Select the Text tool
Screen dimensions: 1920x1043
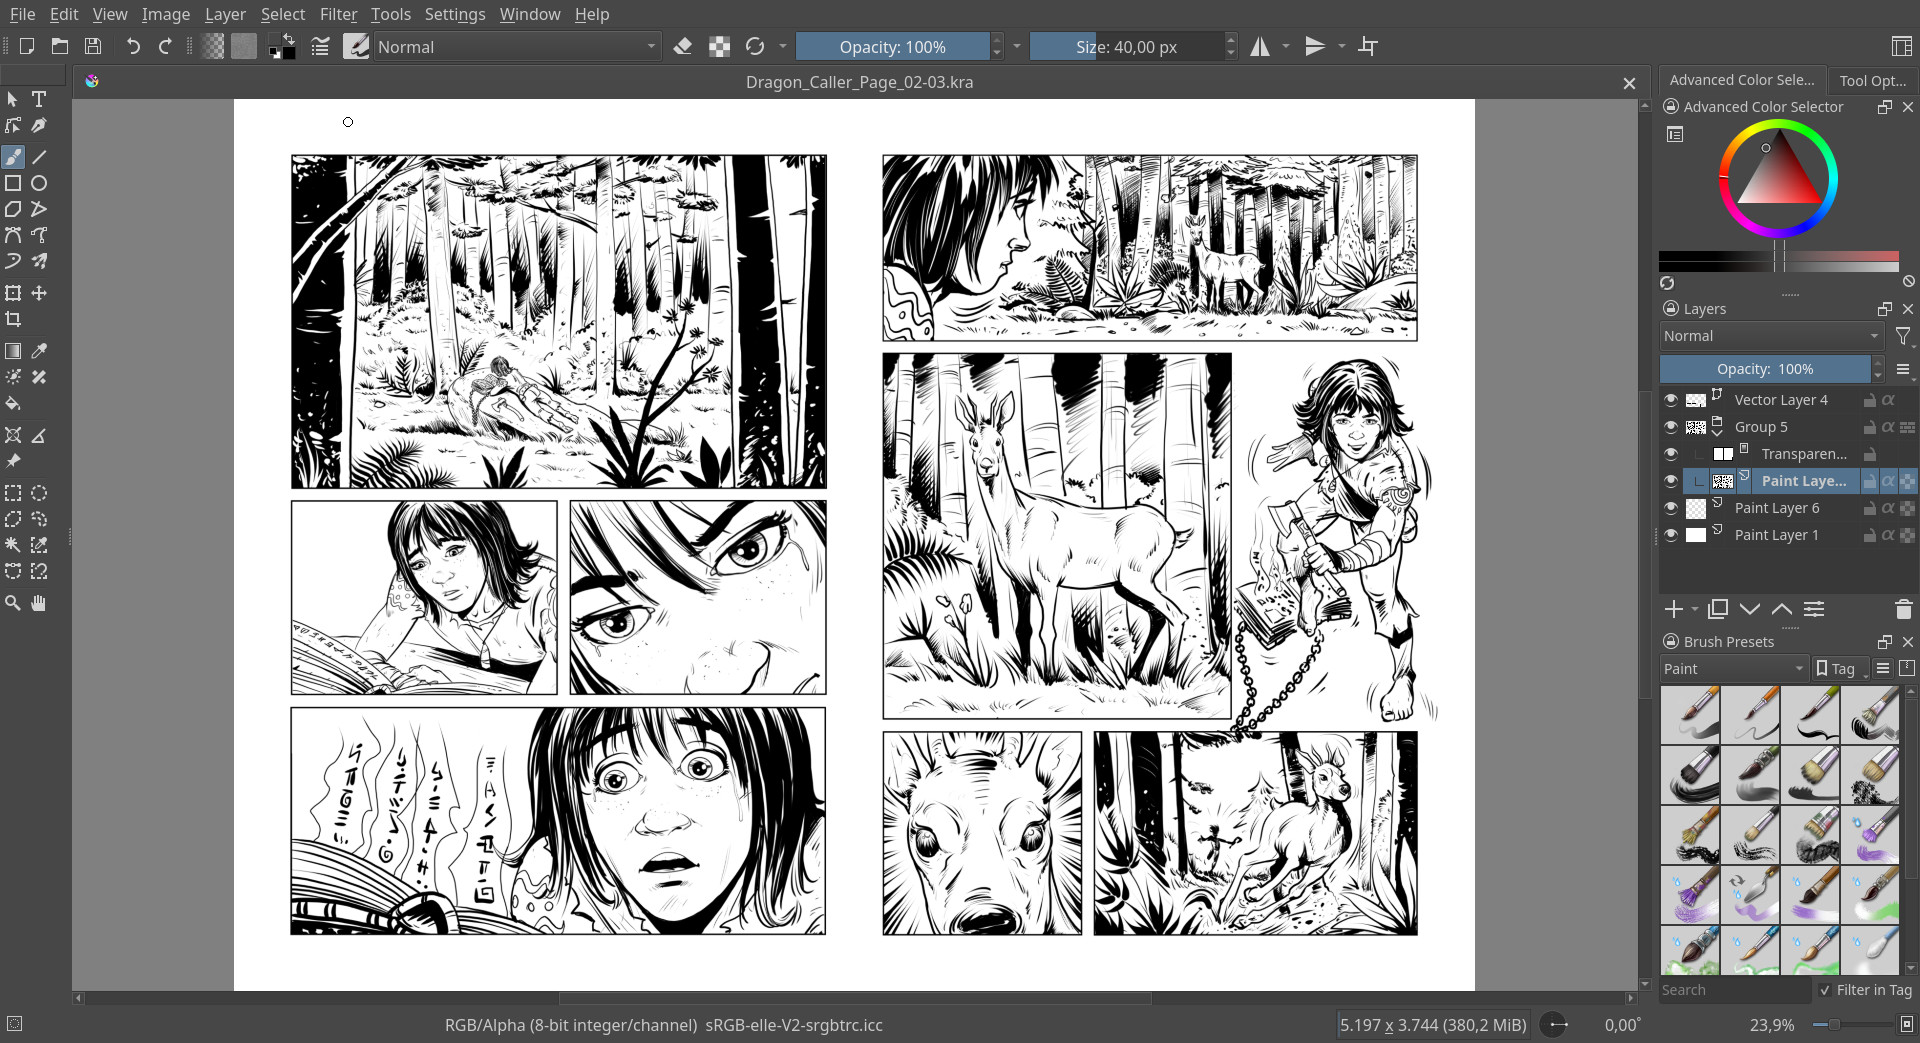pos(39,99)
